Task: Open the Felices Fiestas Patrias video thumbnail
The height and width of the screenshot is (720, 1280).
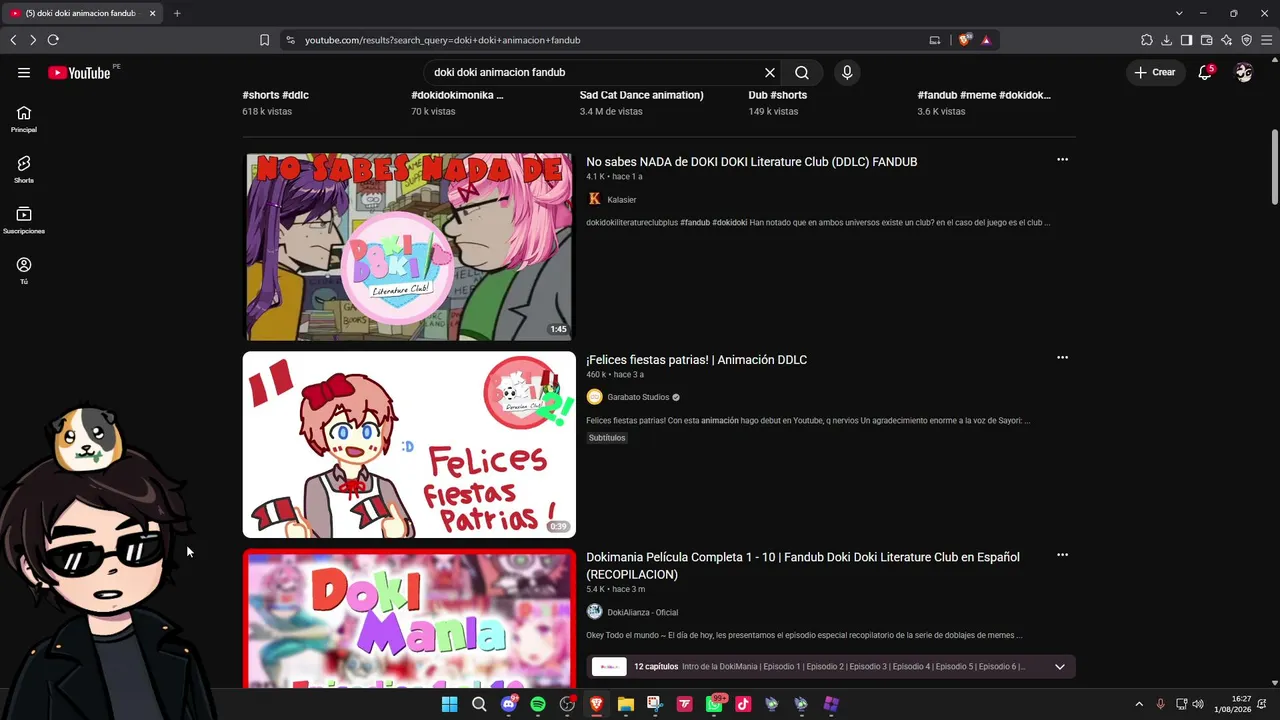Action: 409,444
